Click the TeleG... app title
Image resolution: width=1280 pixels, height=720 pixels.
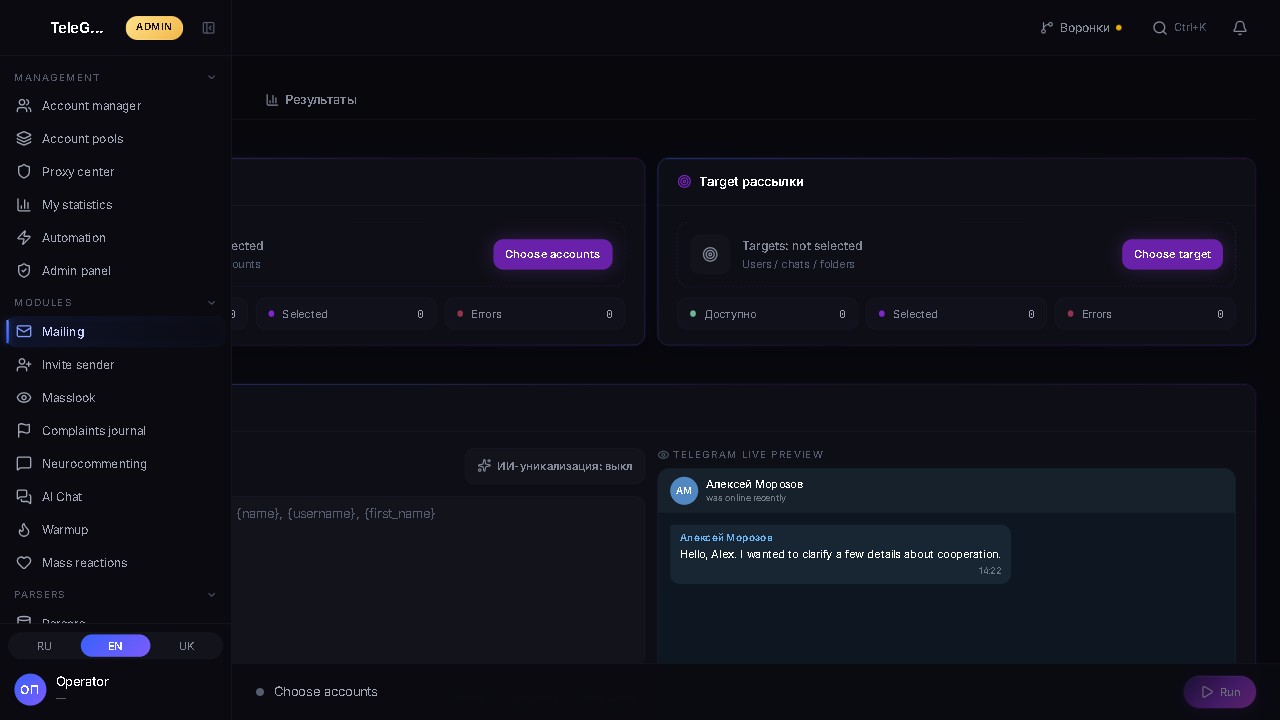(77, 28)
